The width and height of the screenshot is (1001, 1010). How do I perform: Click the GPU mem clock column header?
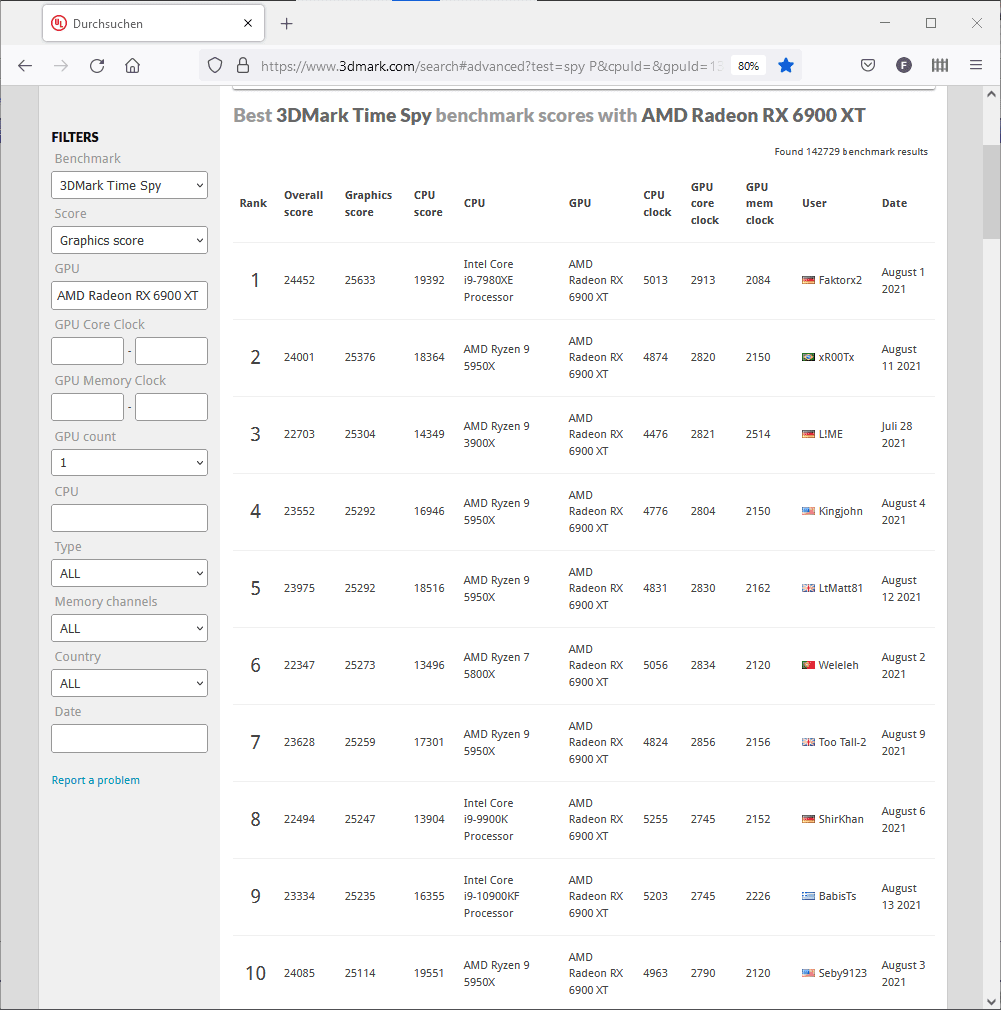[759, 204]
